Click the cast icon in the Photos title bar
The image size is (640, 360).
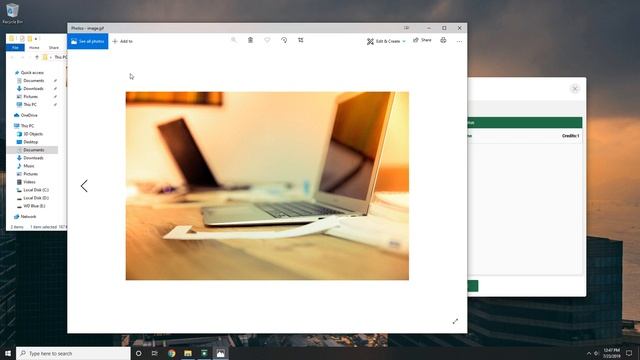pyautogui.click(x=407, y=28)
